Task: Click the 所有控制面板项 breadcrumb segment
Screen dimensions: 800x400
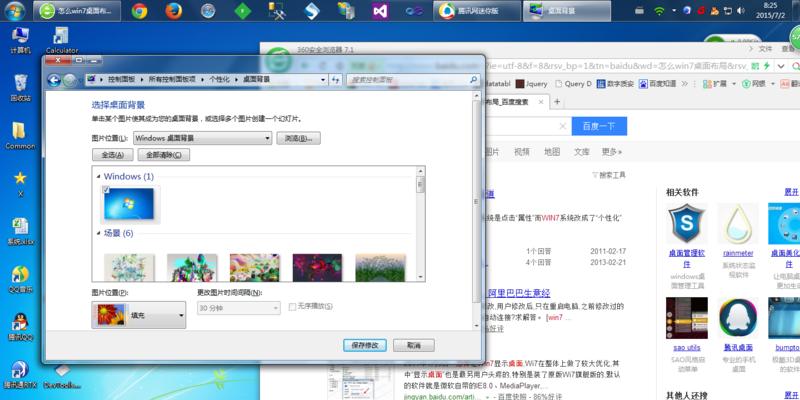Action: [x=172, y=80]
